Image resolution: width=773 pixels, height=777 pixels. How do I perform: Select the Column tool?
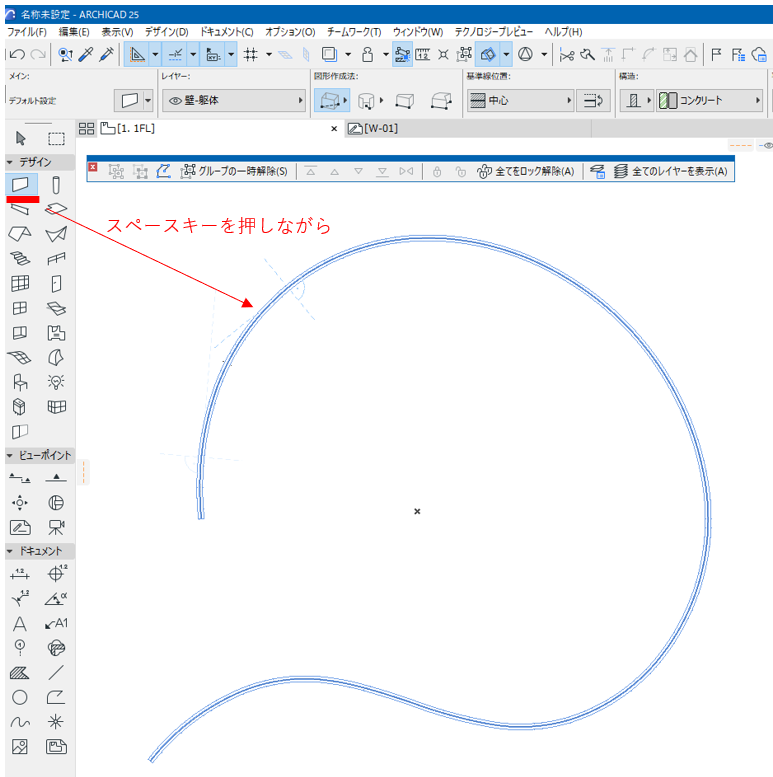click(x=56, y=185)
